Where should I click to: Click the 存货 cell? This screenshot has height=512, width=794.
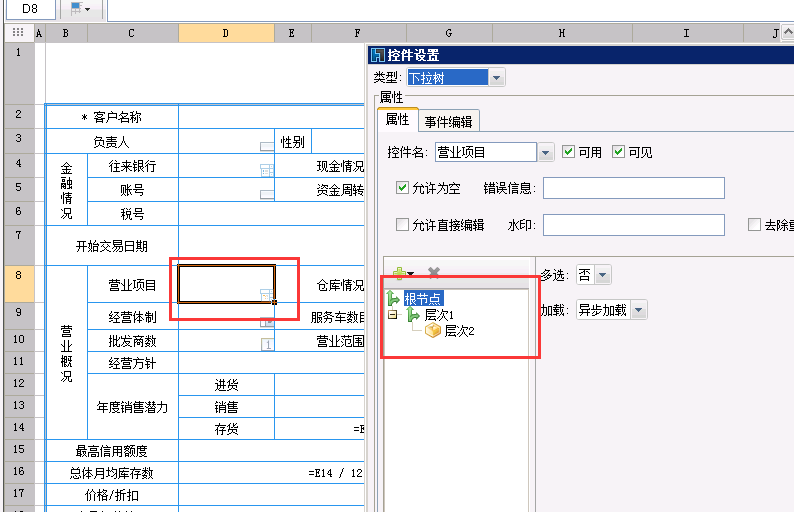[x=226, y=429]
